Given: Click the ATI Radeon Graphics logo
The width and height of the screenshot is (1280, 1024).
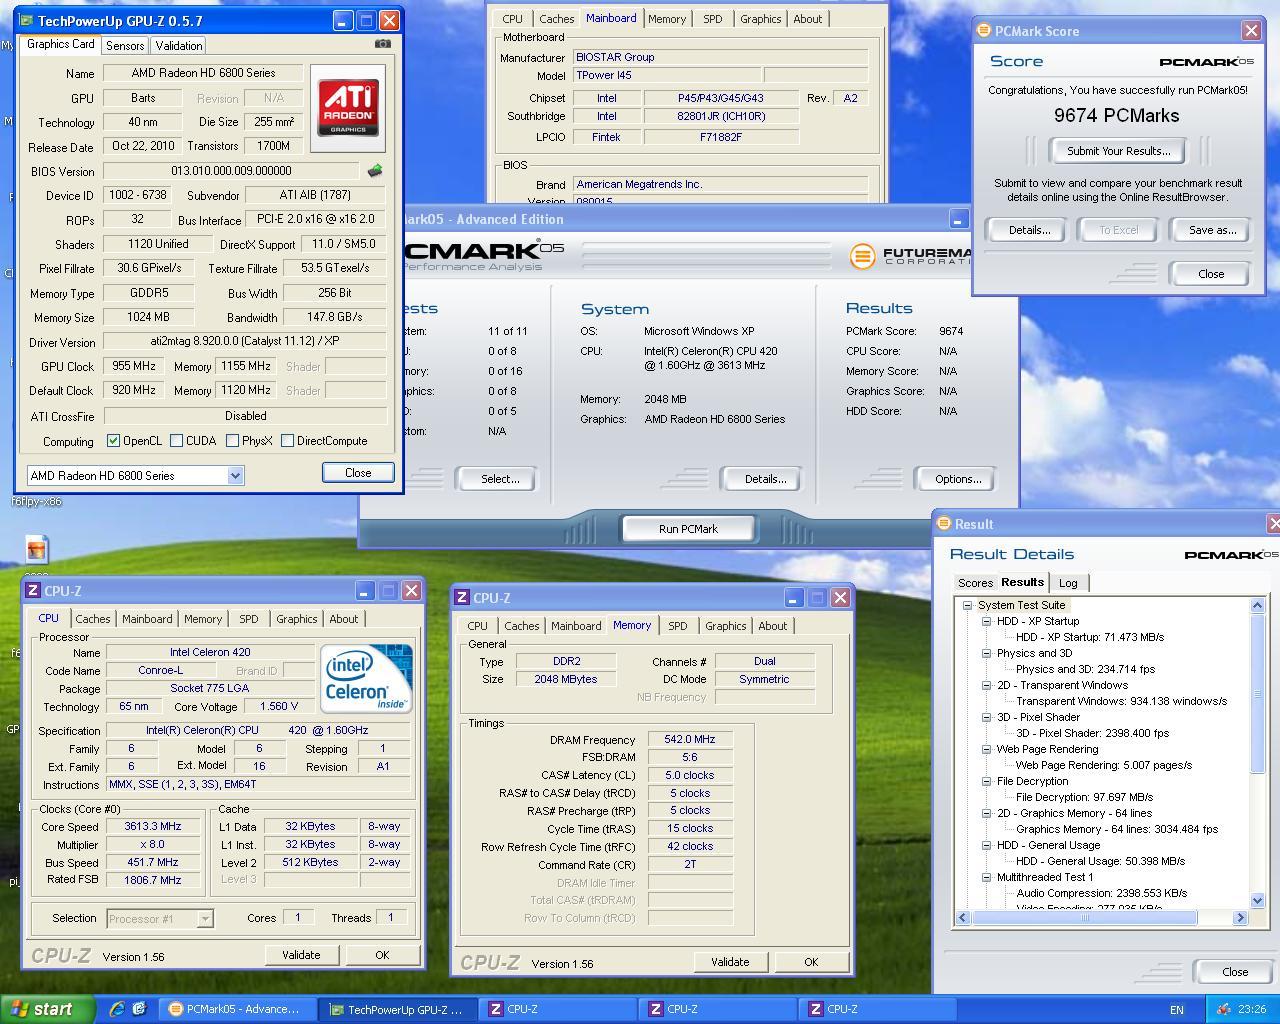Looking at the screenshot, I should [348, 108].
